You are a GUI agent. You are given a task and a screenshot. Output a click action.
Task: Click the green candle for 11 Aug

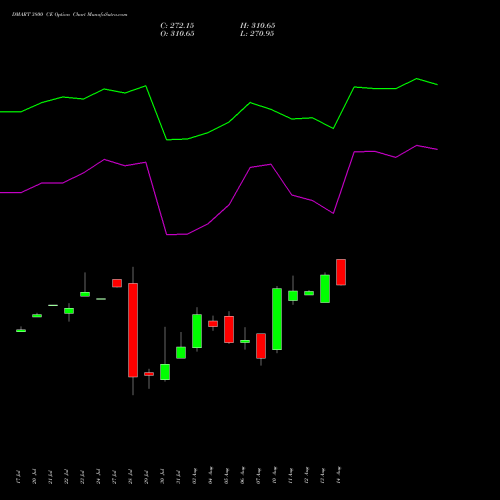[293, 296]
